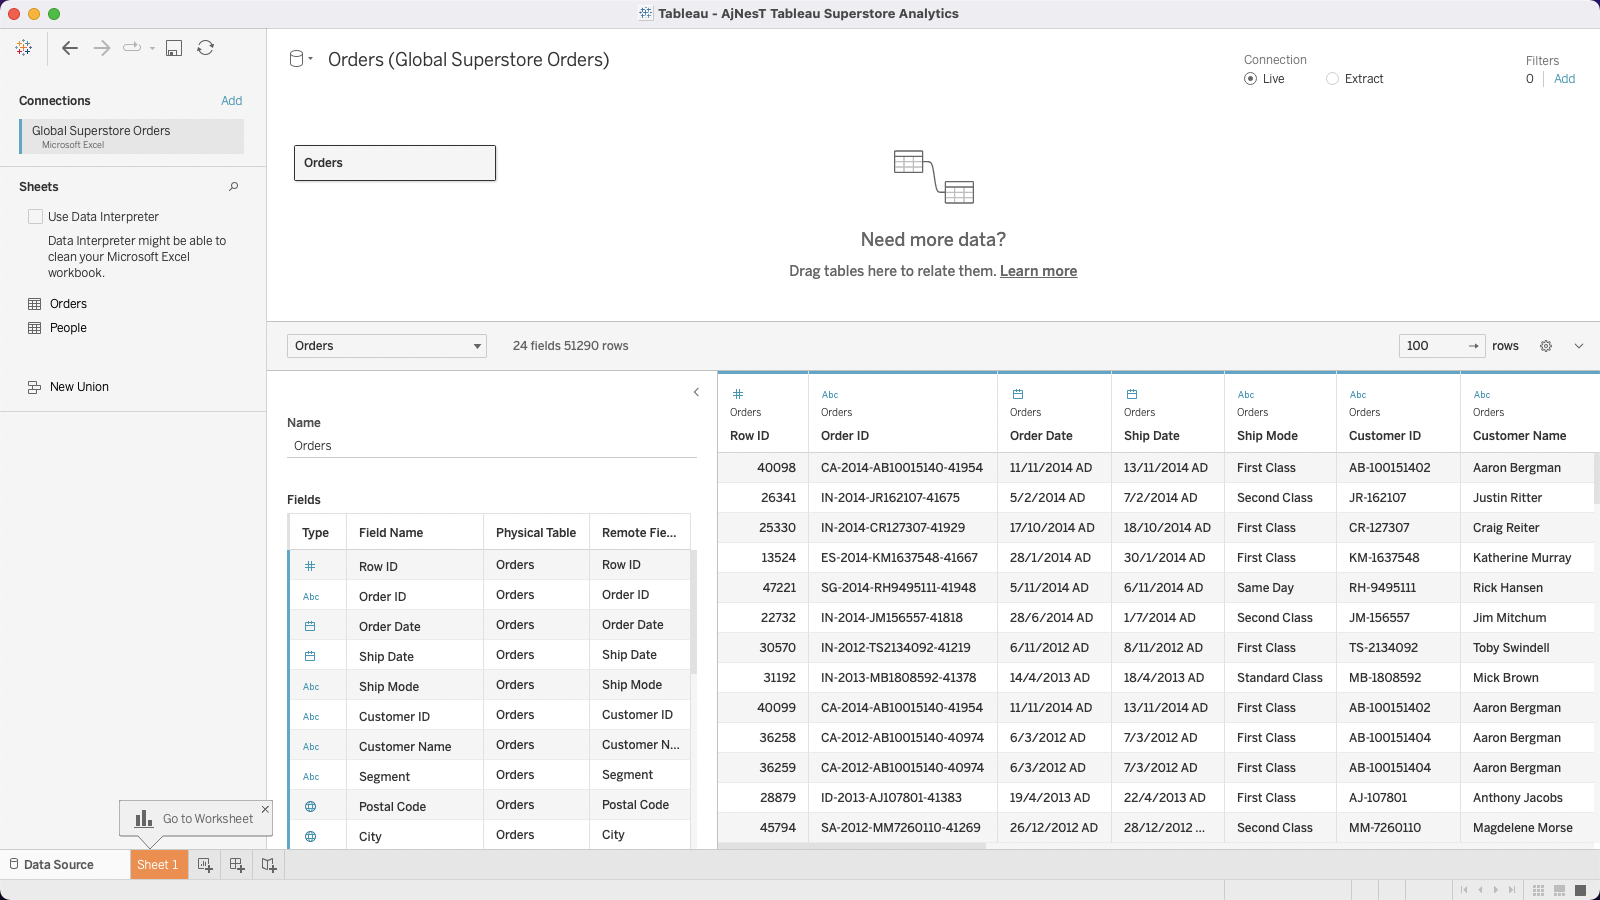Collapse the metadata pane with left chevron
The height and width of the screenshot is (900, 1600).
696,392
